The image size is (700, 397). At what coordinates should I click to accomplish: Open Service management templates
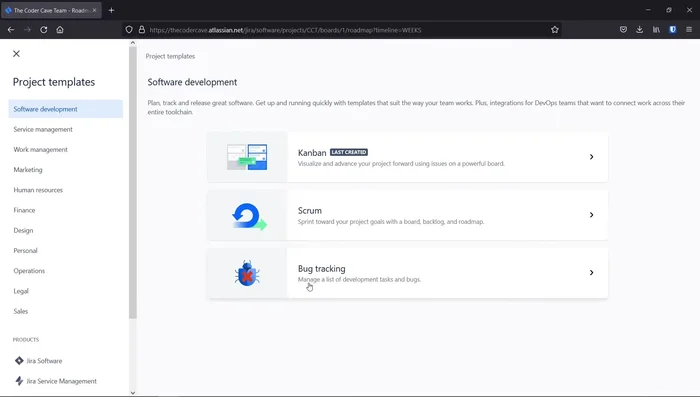[43, 129]
